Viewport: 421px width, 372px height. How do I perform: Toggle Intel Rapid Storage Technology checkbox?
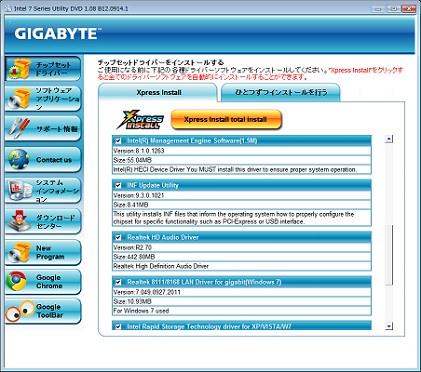coord(118,326)
